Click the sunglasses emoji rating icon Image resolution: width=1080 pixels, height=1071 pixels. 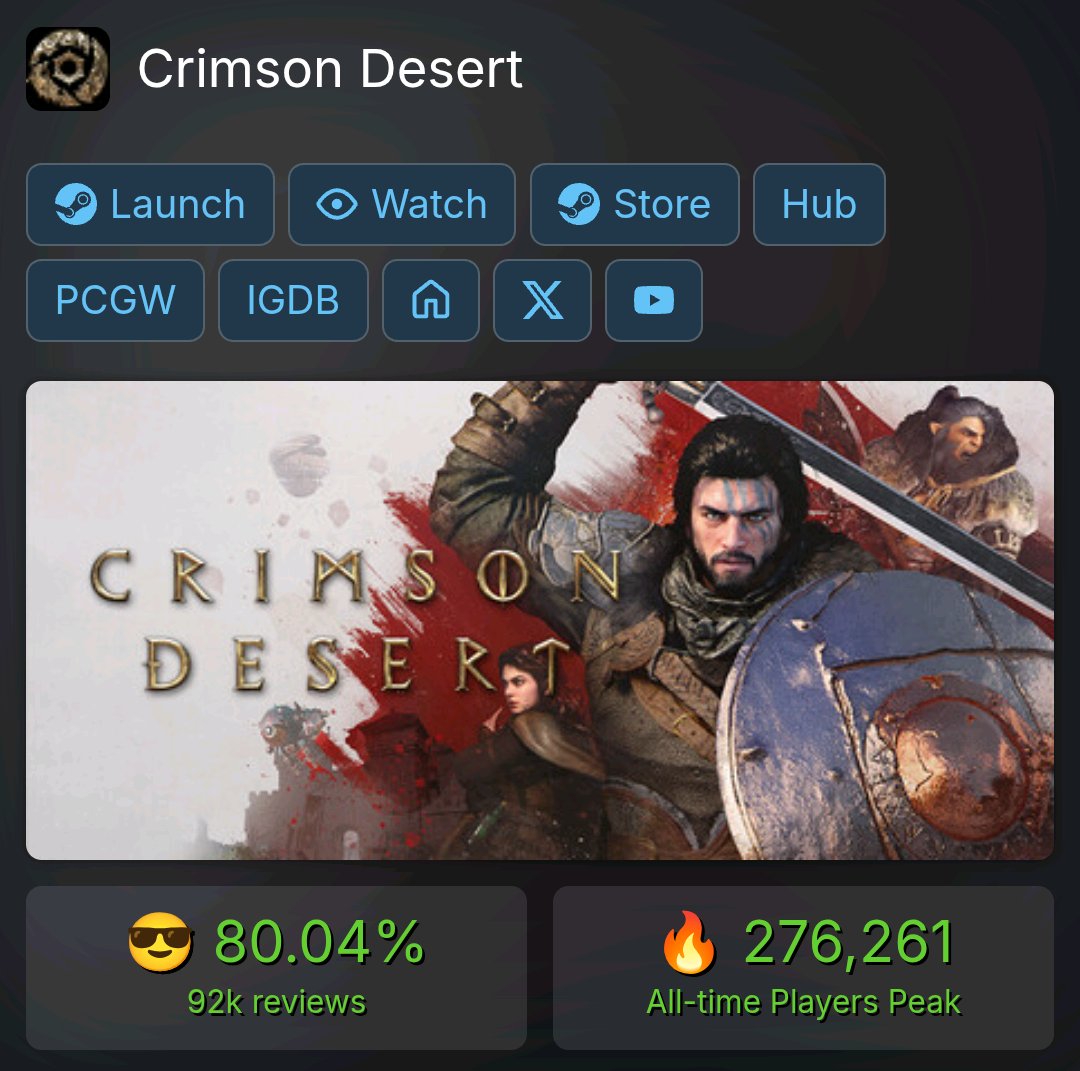pyautogui.click(x=160, y=942)
